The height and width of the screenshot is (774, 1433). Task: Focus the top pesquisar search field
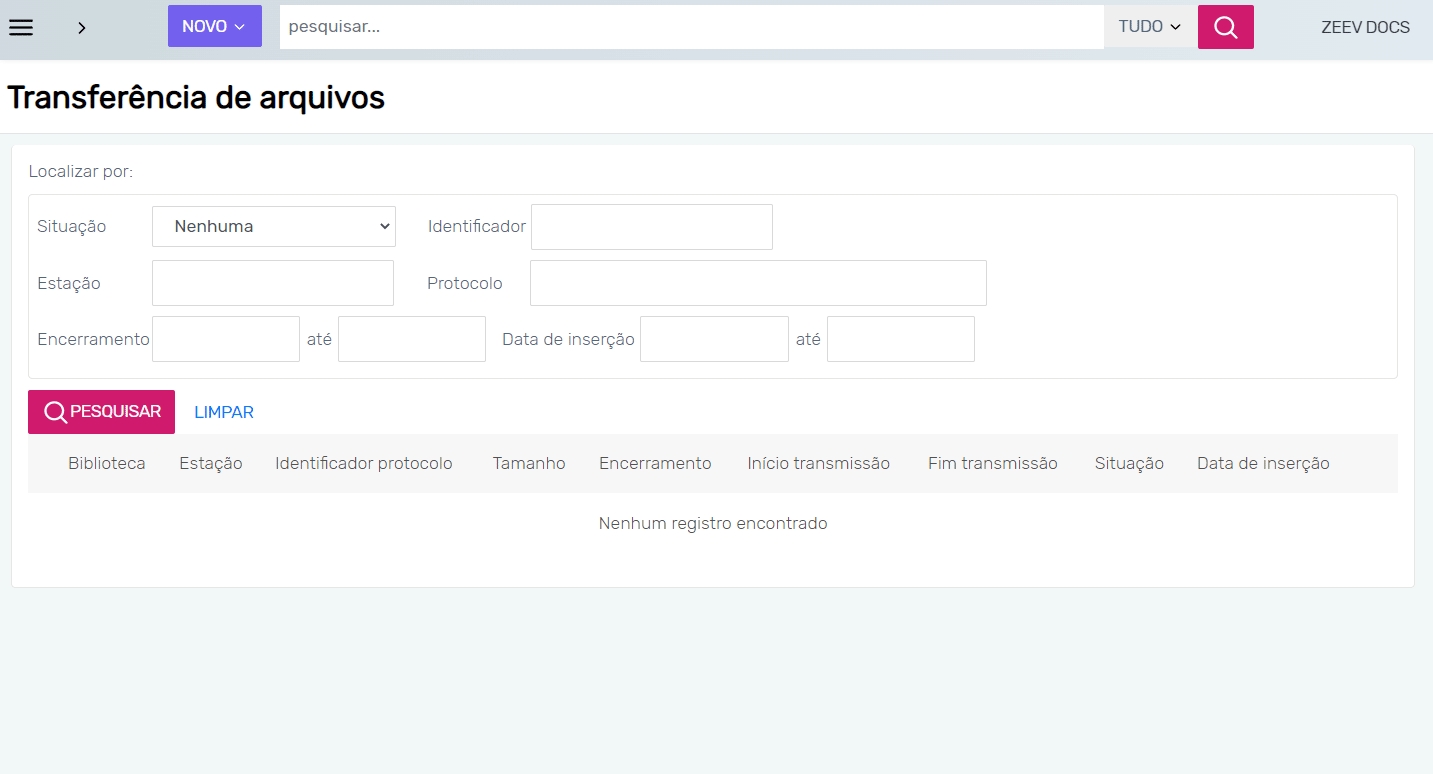coord(690,27)
